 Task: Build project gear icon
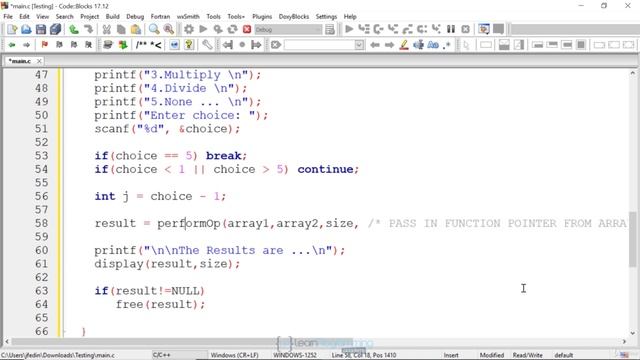[x=189, y=29]
